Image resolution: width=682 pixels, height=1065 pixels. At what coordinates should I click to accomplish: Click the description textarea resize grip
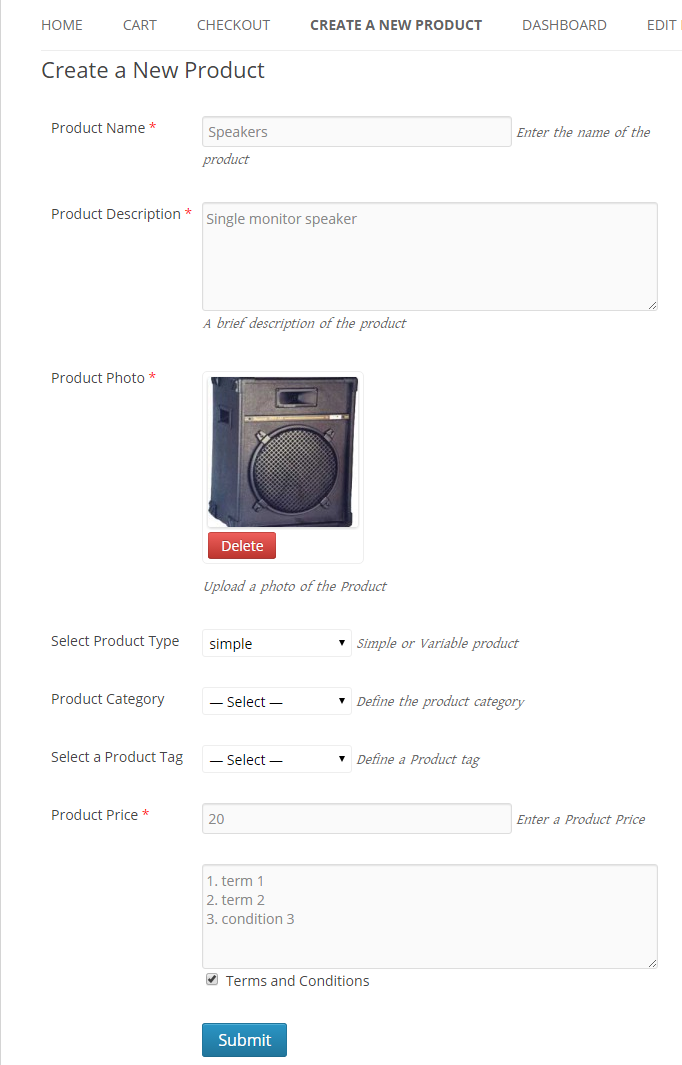click(x=653, y=305)
